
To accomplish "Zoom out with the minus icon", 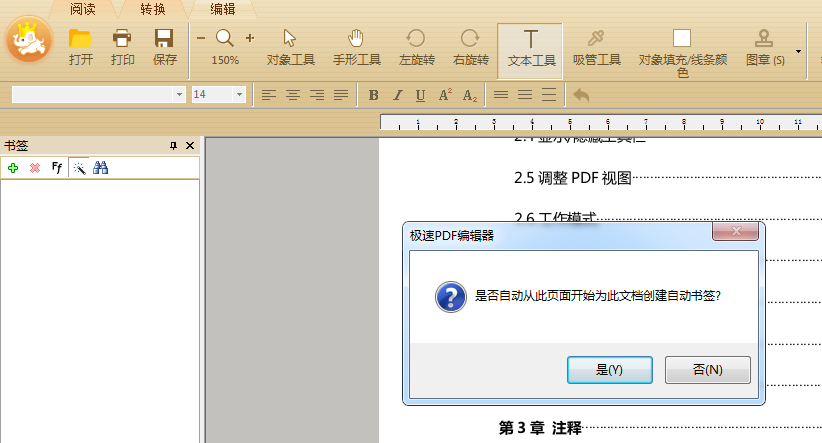I will (201, 38).
